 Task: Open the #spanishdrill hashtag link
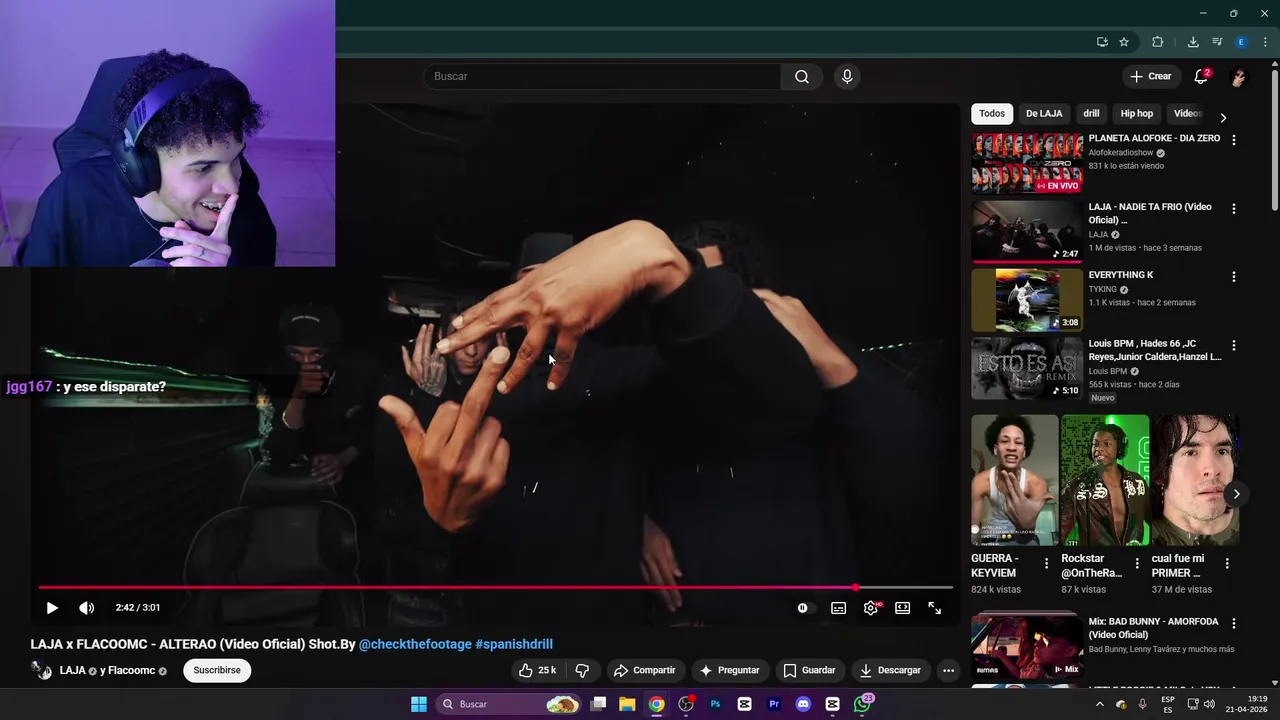pos(514,644)
